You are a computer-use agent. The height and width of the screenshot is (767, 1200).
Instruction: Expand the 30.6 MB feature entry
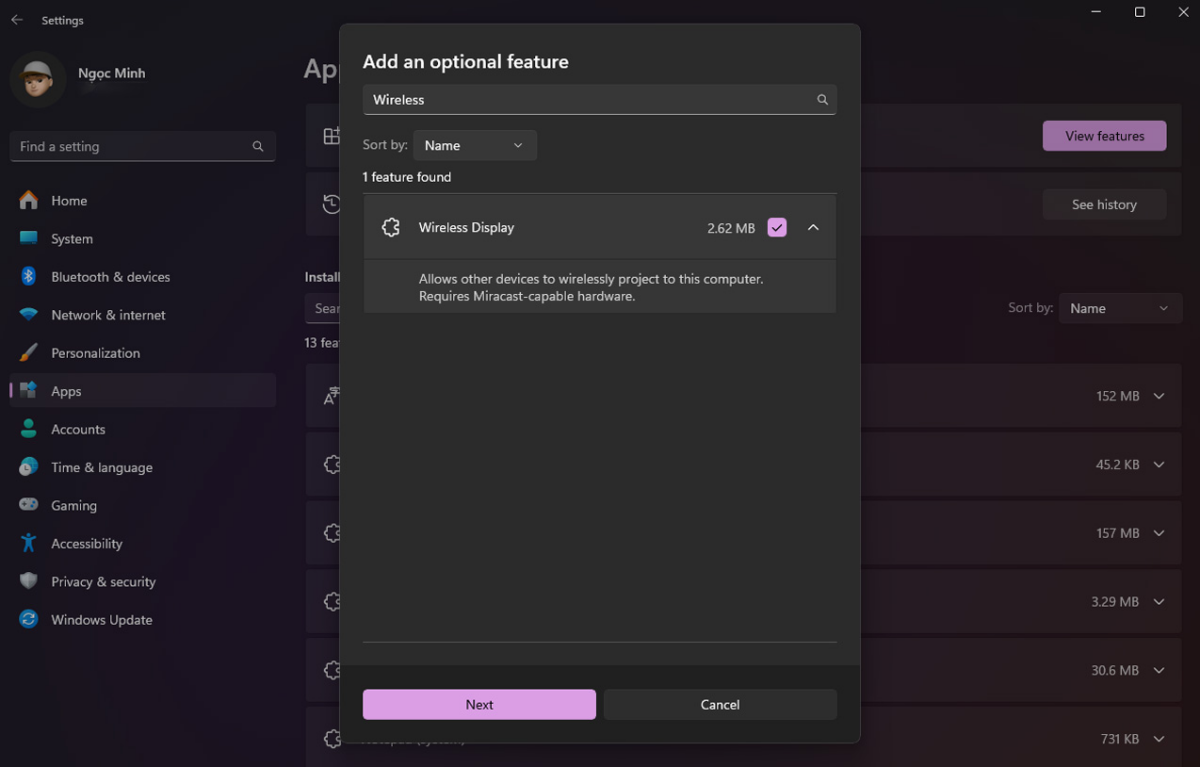click(1159, 670)
